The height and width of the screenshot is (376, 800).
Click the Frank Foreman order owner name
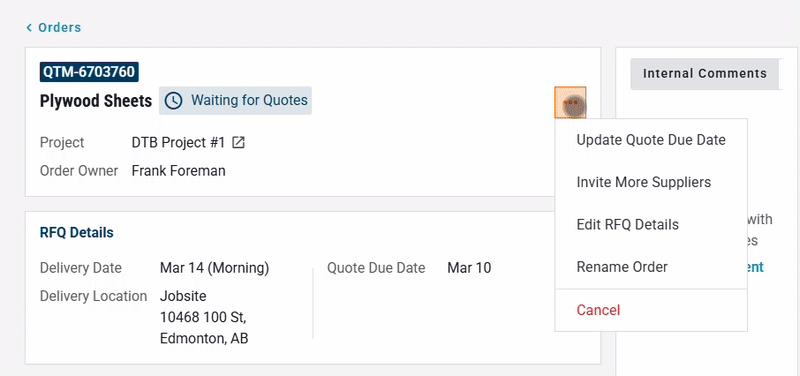coord(179,171)
